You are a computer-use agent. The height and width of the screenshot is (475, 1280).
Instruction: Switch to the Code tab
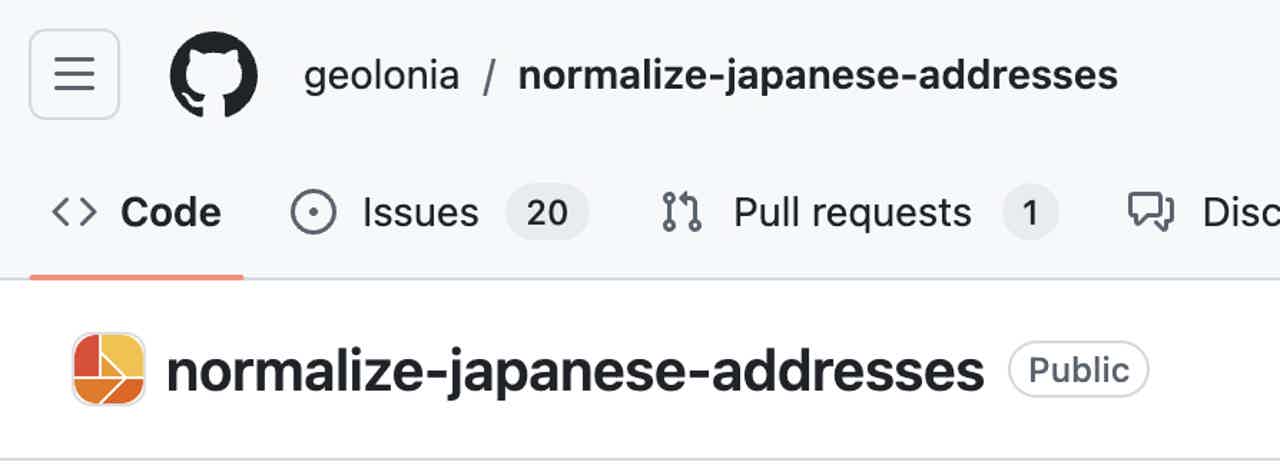point(170,212)
